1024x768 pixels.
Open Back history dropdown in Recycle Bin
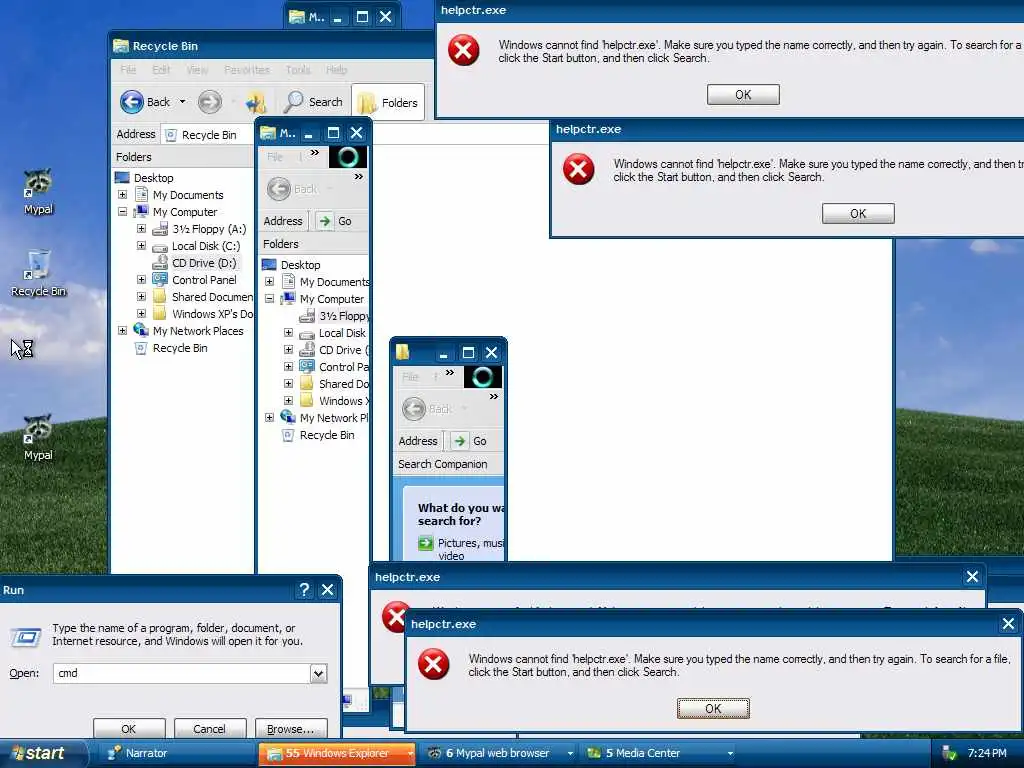click(182, 102)
